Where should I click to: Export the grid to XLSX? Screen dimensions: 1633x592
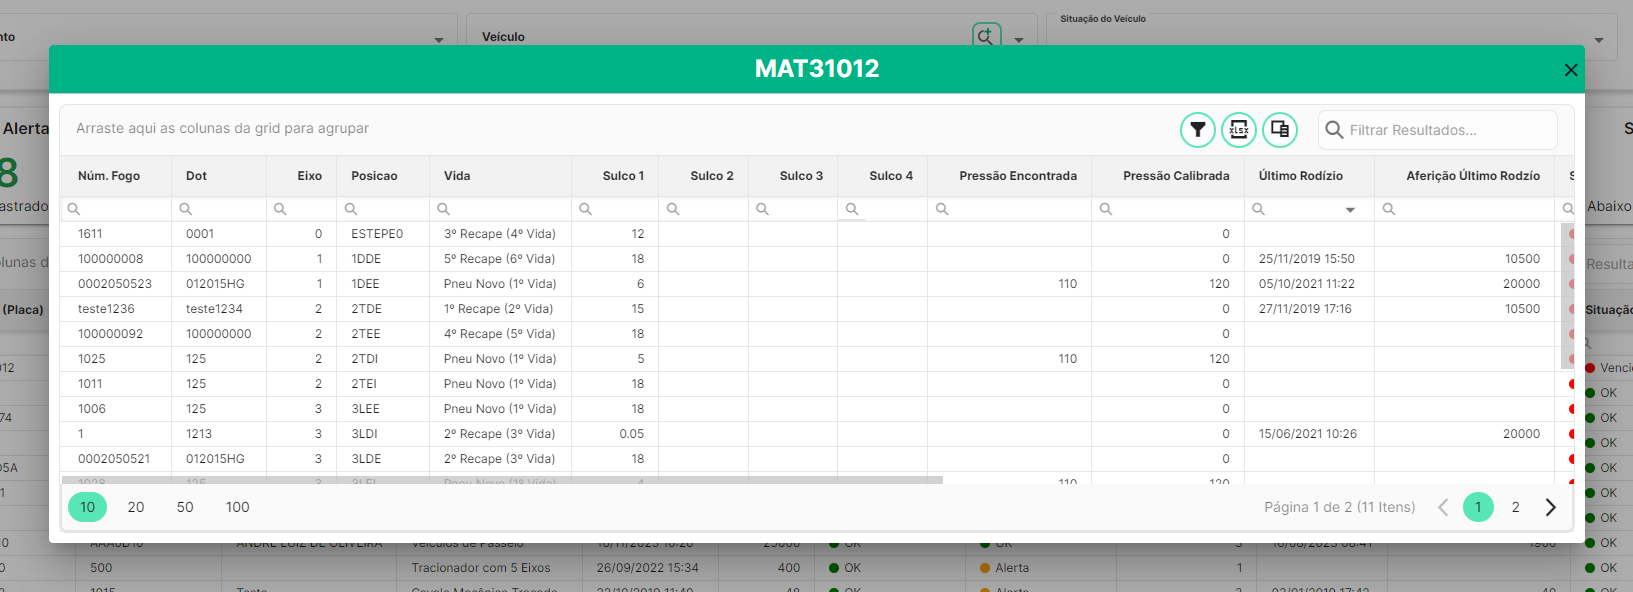pyautogui.click(x=1239, y=130)
